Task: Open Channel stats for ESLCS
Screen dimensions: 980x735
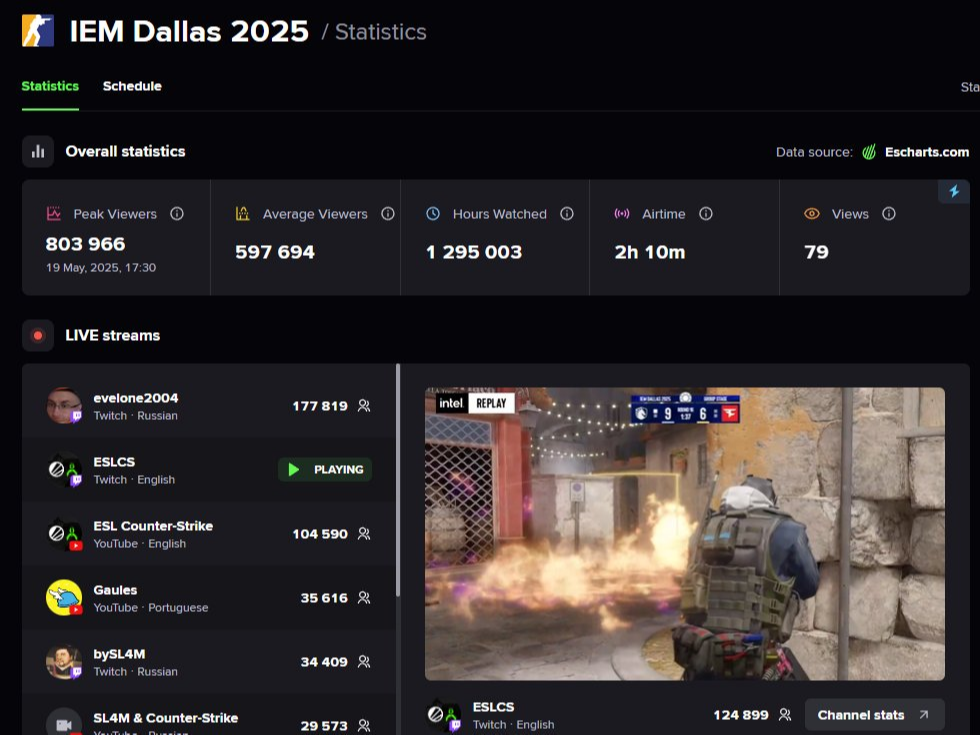Action: [874, 714]
